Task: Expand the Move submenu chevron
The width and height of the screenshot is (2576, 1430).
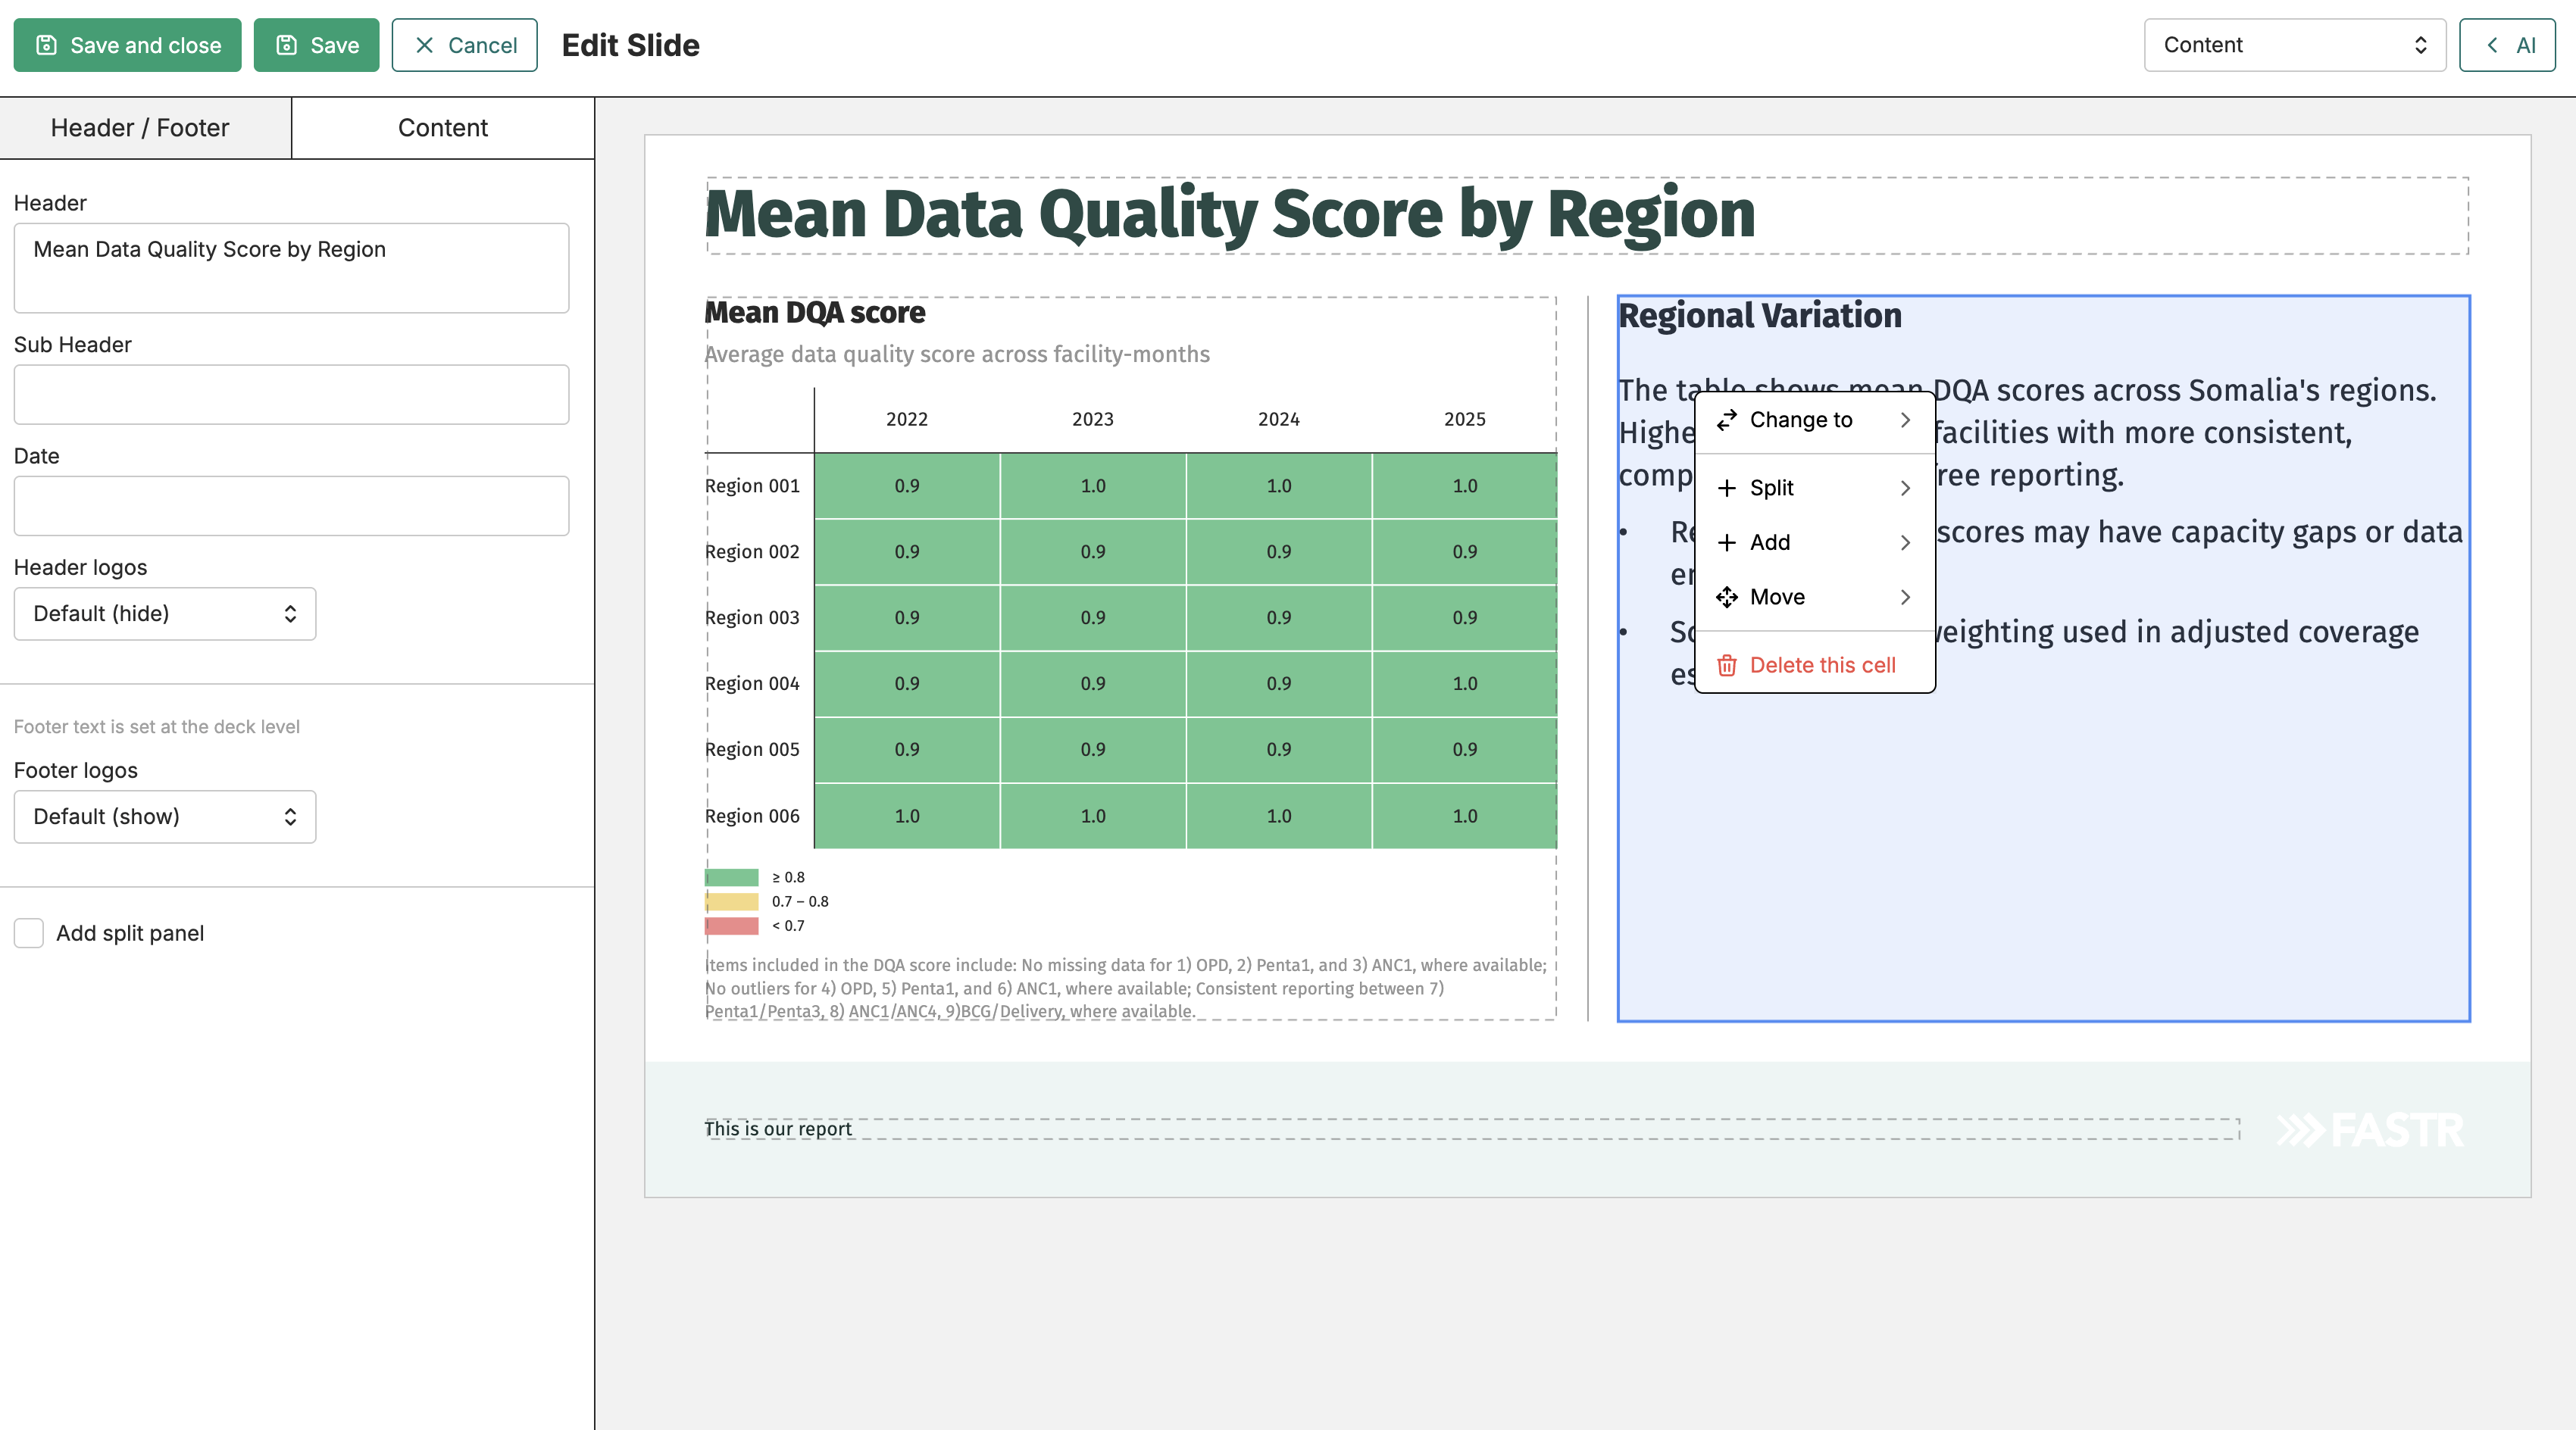Action: tap(1905, 597)
